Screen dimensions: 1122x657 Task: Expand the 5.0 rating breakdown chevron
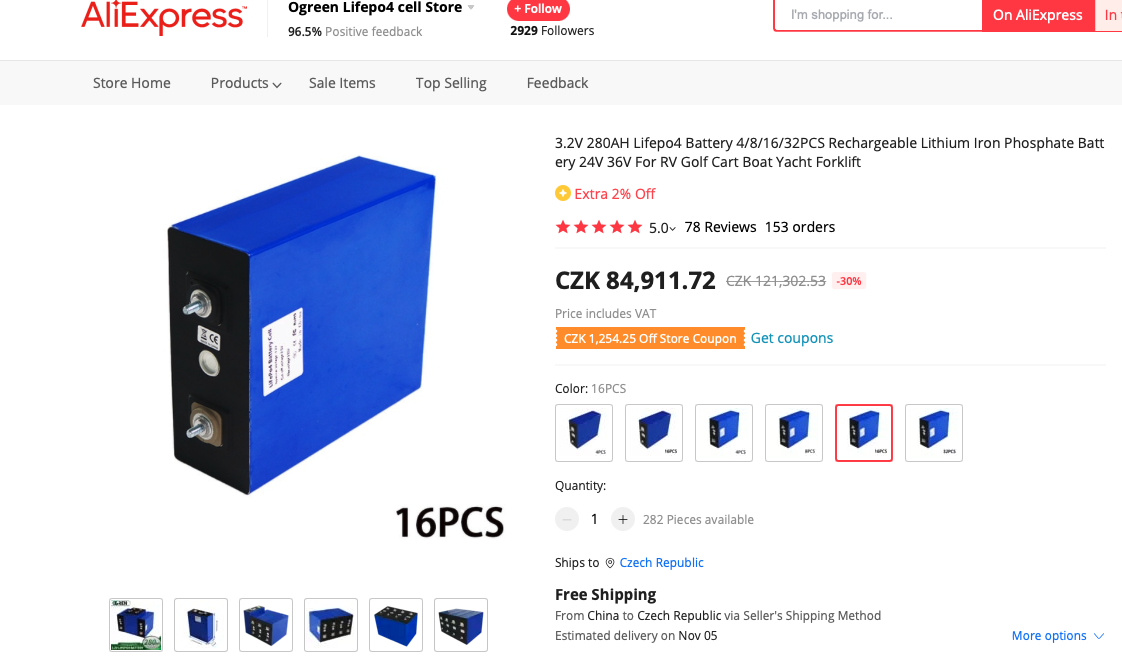pyautogui.click(x=672, y=229)
